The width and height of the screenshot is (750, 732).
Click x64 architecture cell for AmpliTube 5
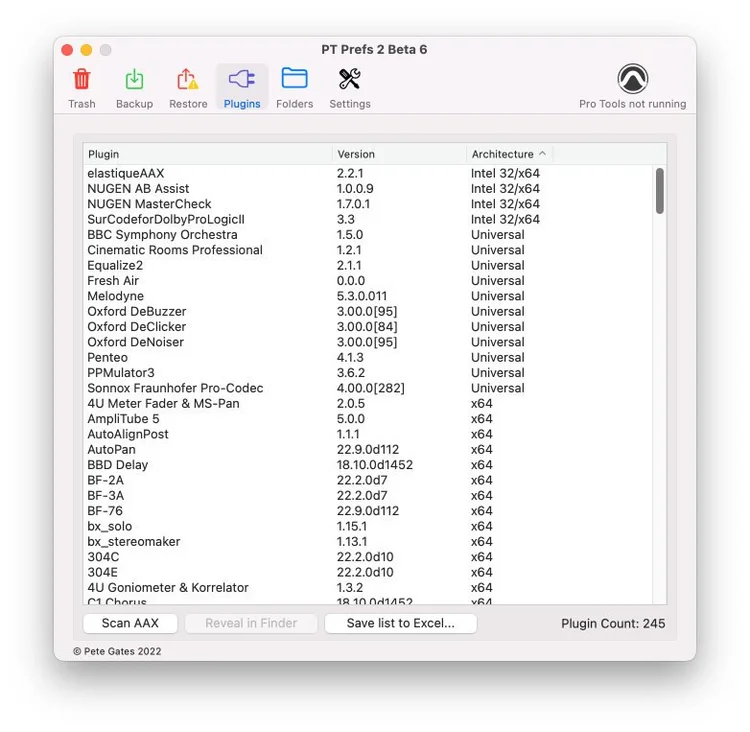[x=481, y=419]
